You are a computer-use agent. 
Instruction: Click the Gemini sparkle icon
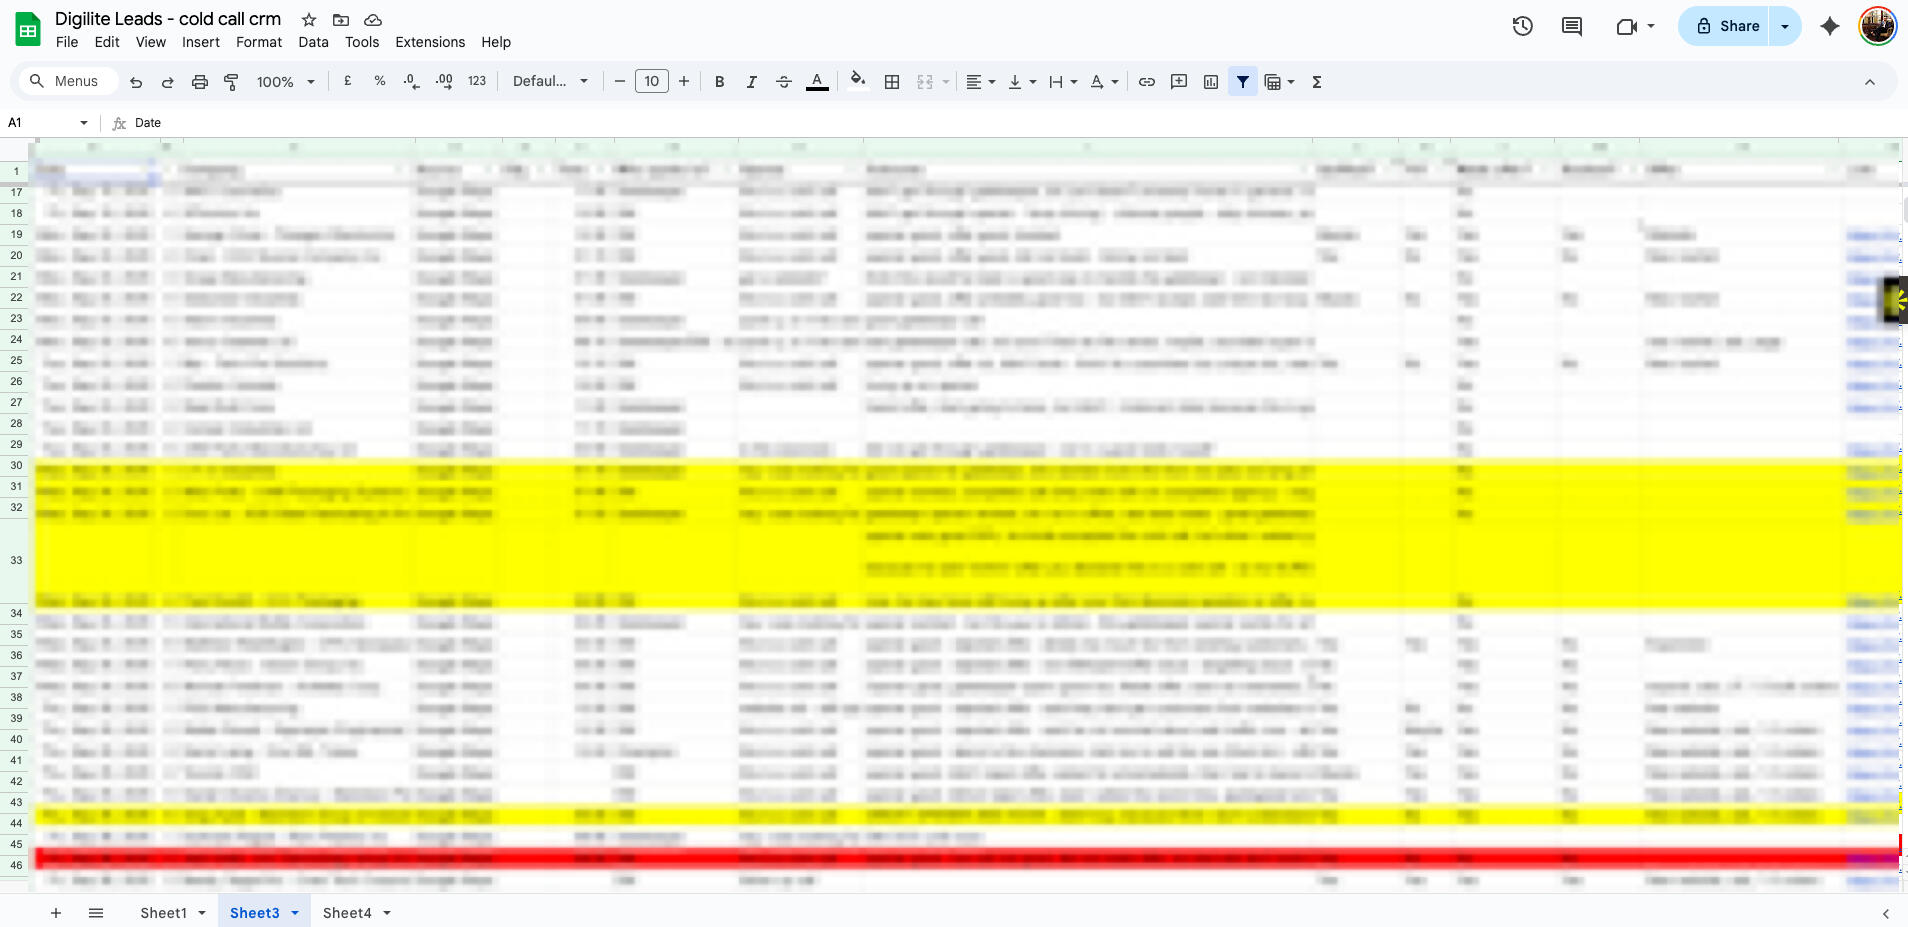(x=1830, y=26)
